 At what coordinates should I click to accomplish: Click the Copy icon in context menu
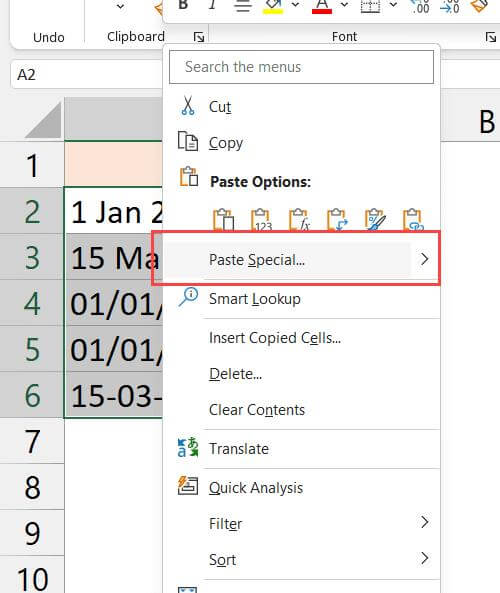[188, 141]
